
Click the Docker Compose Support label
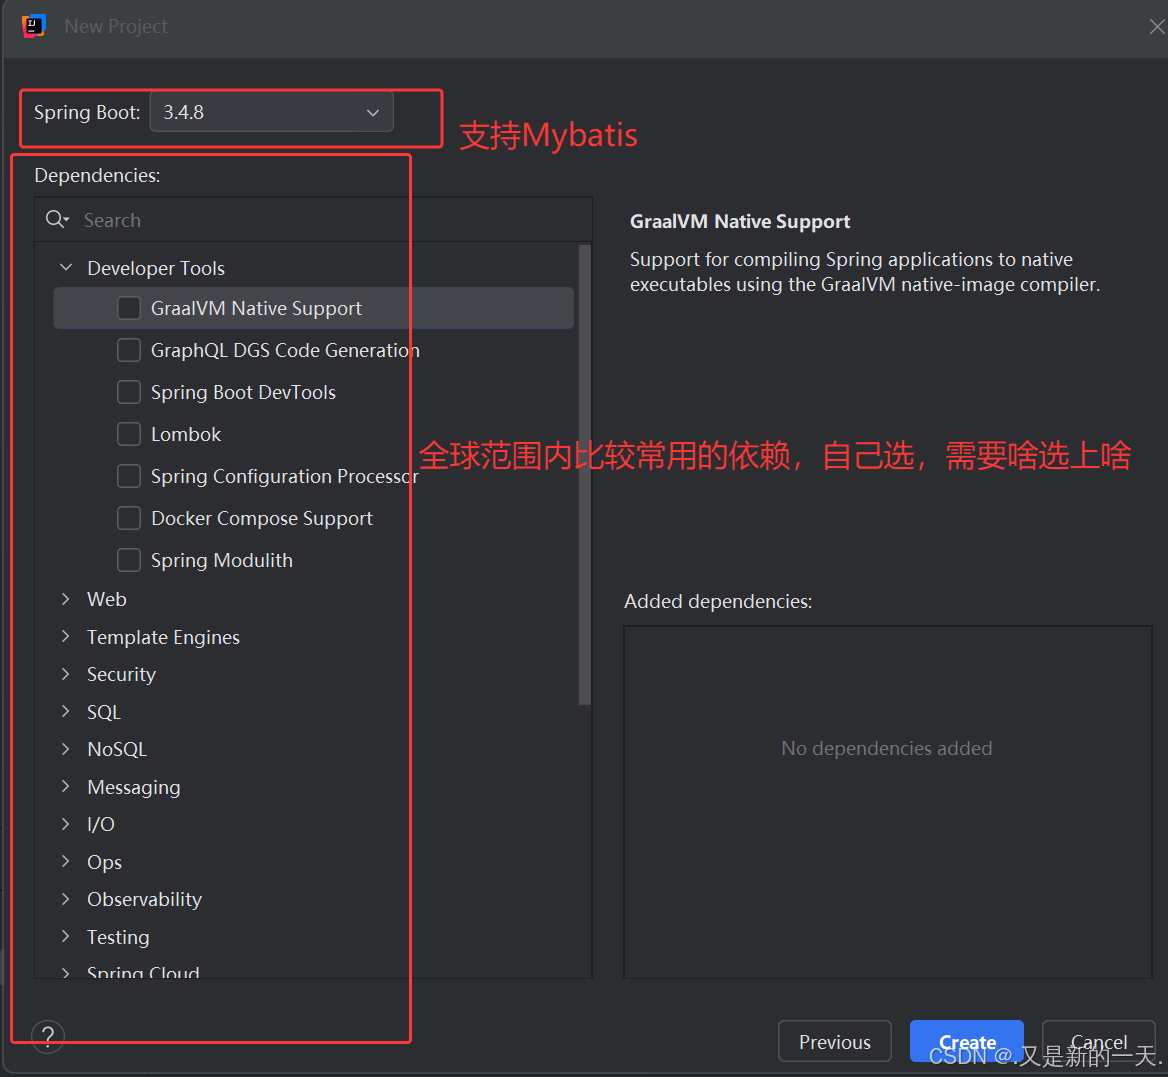(x=262, y=518)
